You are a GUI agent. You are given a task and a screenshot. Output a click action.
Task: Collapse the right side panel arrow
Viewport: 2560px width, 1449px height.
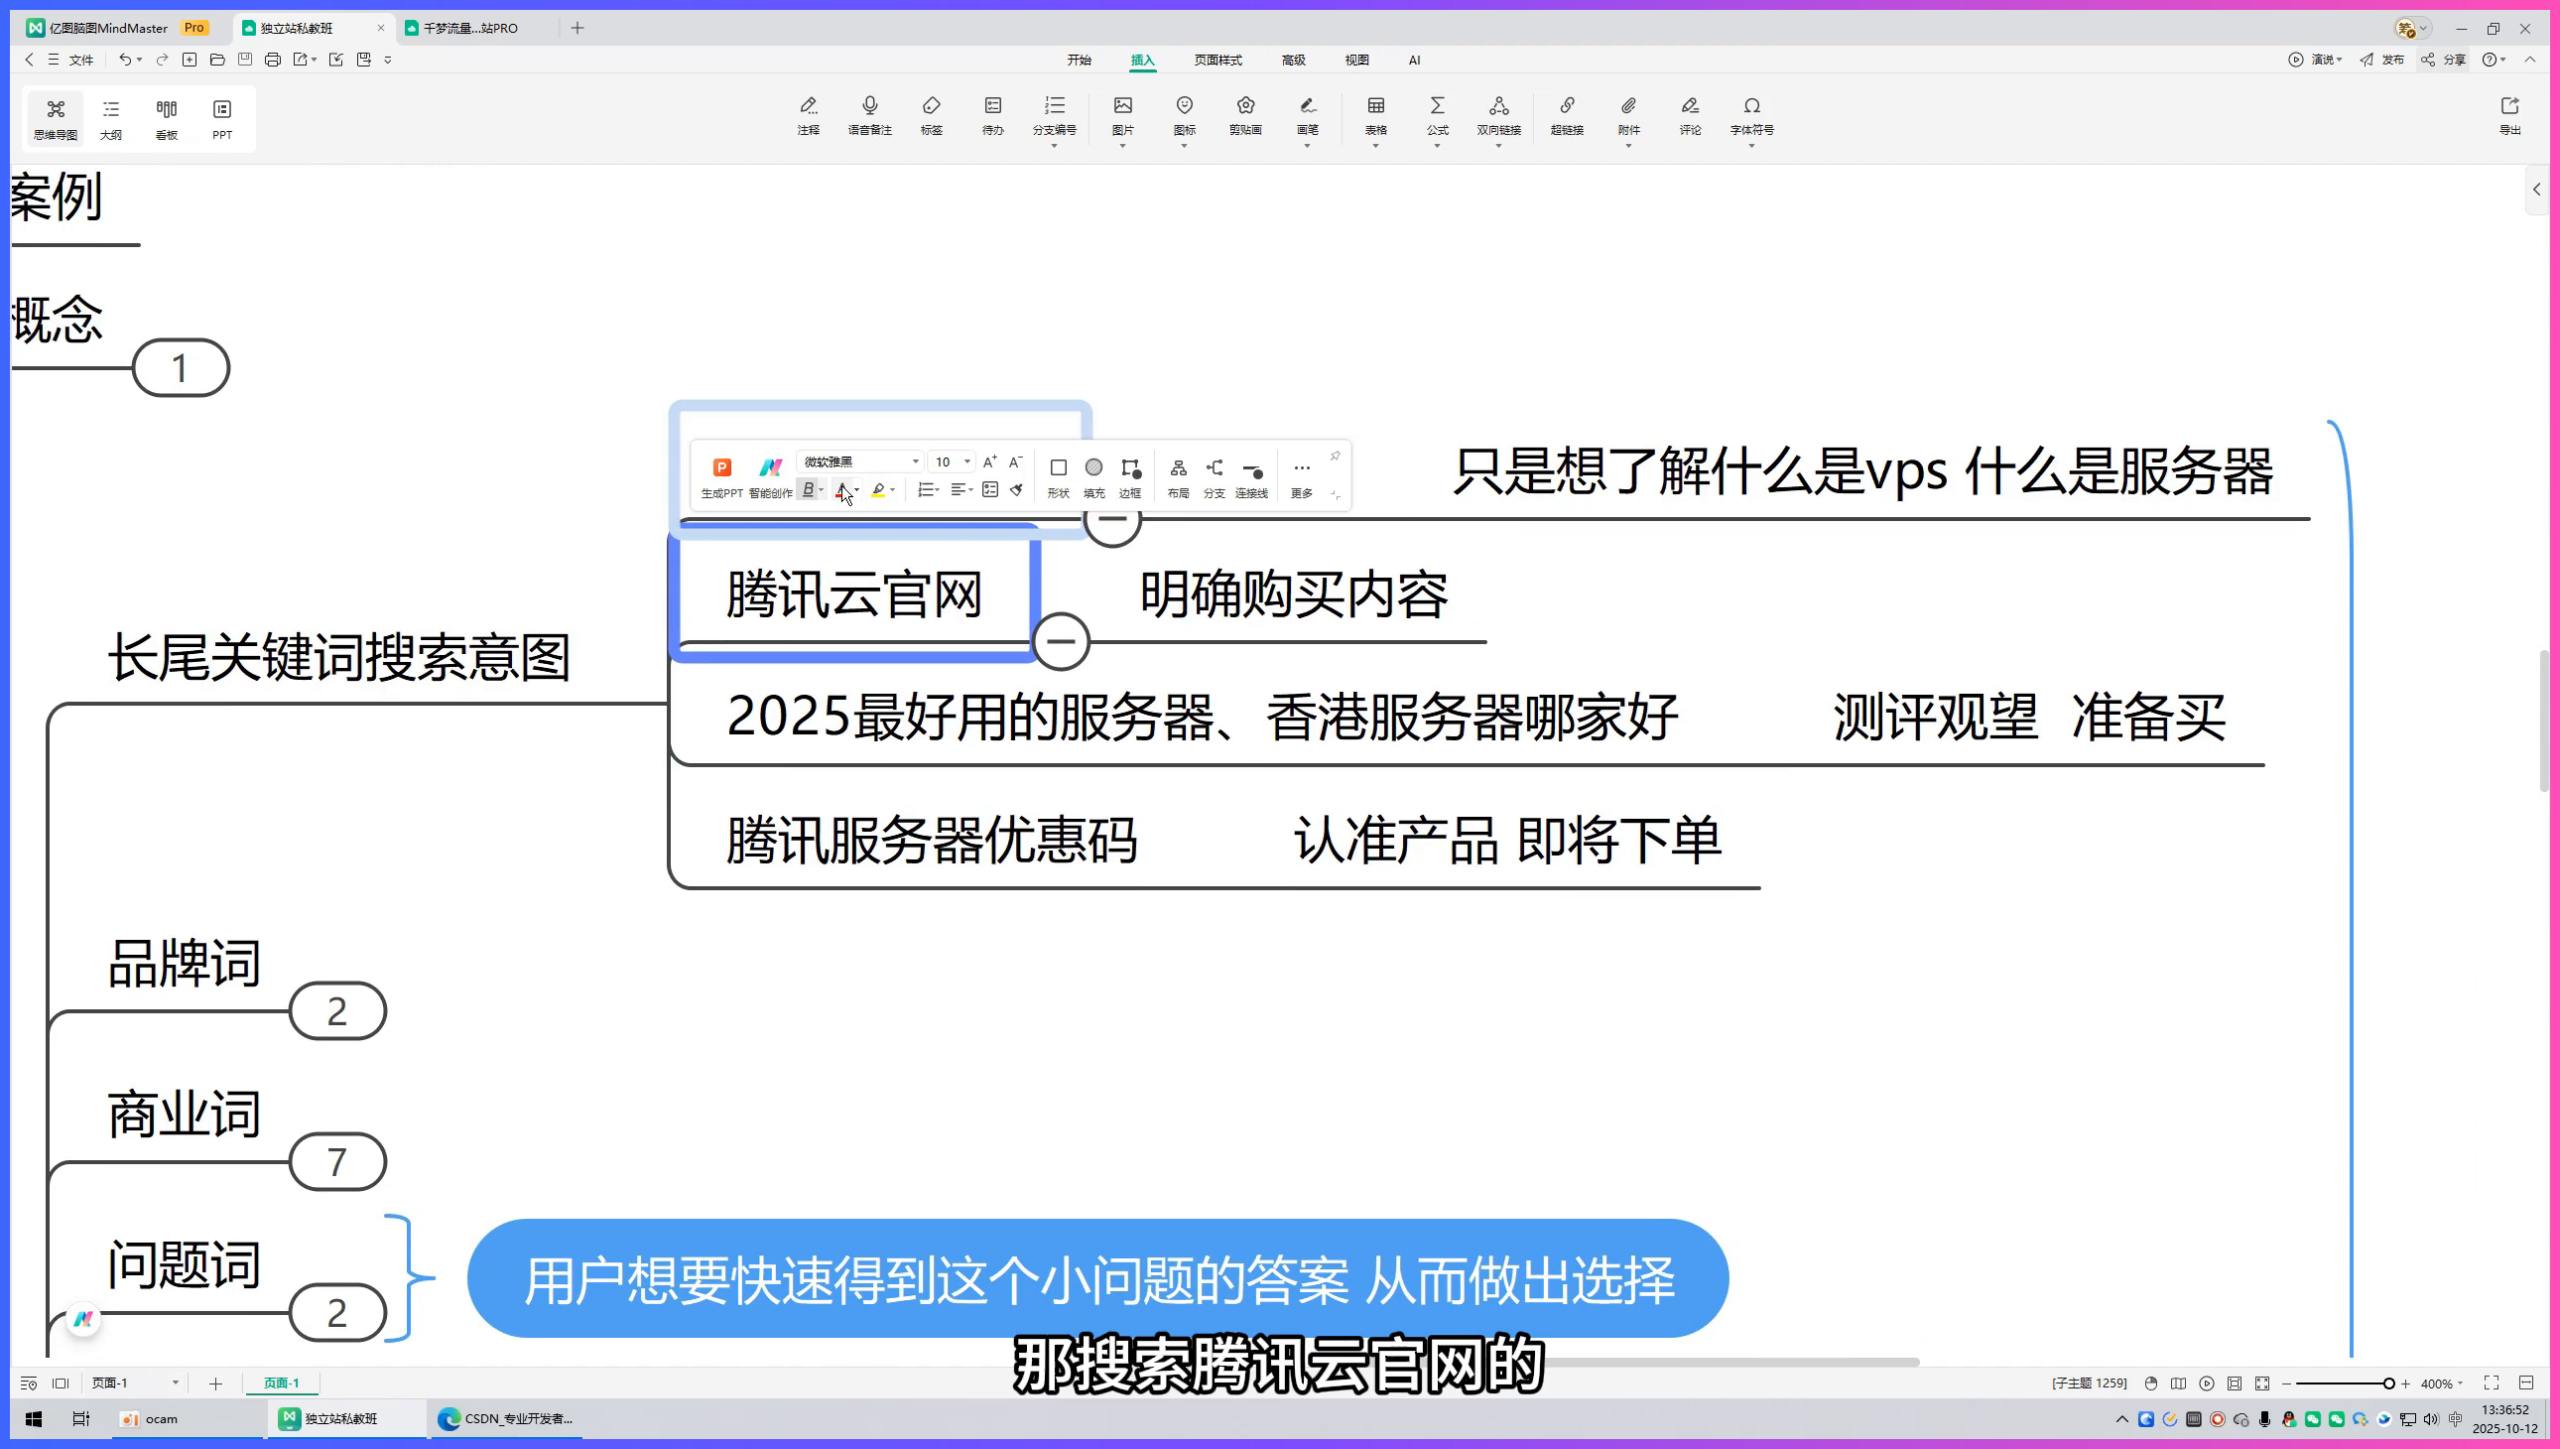[x=2537, y=189]
